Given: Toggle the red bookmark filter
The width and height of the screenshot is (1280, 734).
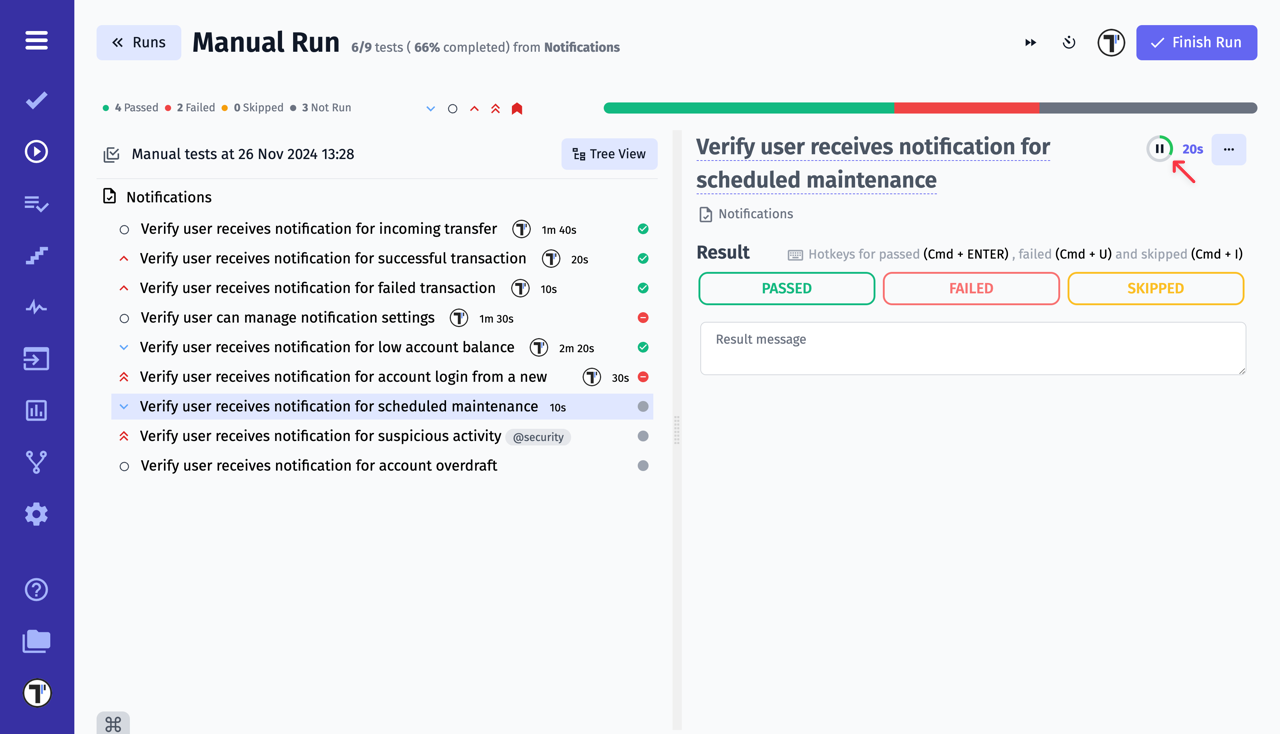Looking at the screenshot, I should [x=517, y=107].
